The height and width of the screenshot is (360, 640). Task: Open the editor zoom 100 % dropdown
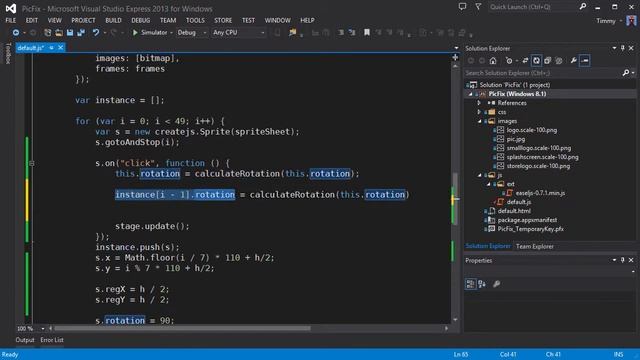pos(42,328)
